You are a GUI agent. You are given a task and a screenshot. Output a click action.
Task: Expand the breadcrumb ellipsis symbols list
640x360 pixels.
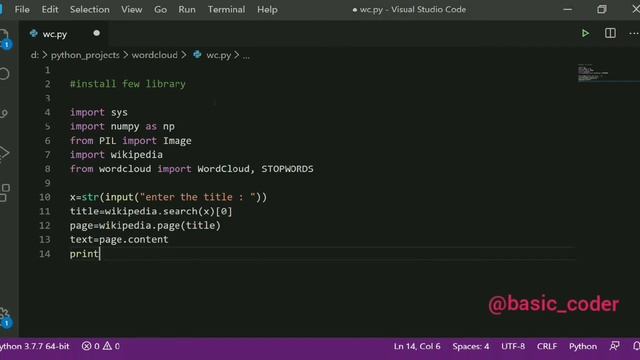tap(246, 56)
